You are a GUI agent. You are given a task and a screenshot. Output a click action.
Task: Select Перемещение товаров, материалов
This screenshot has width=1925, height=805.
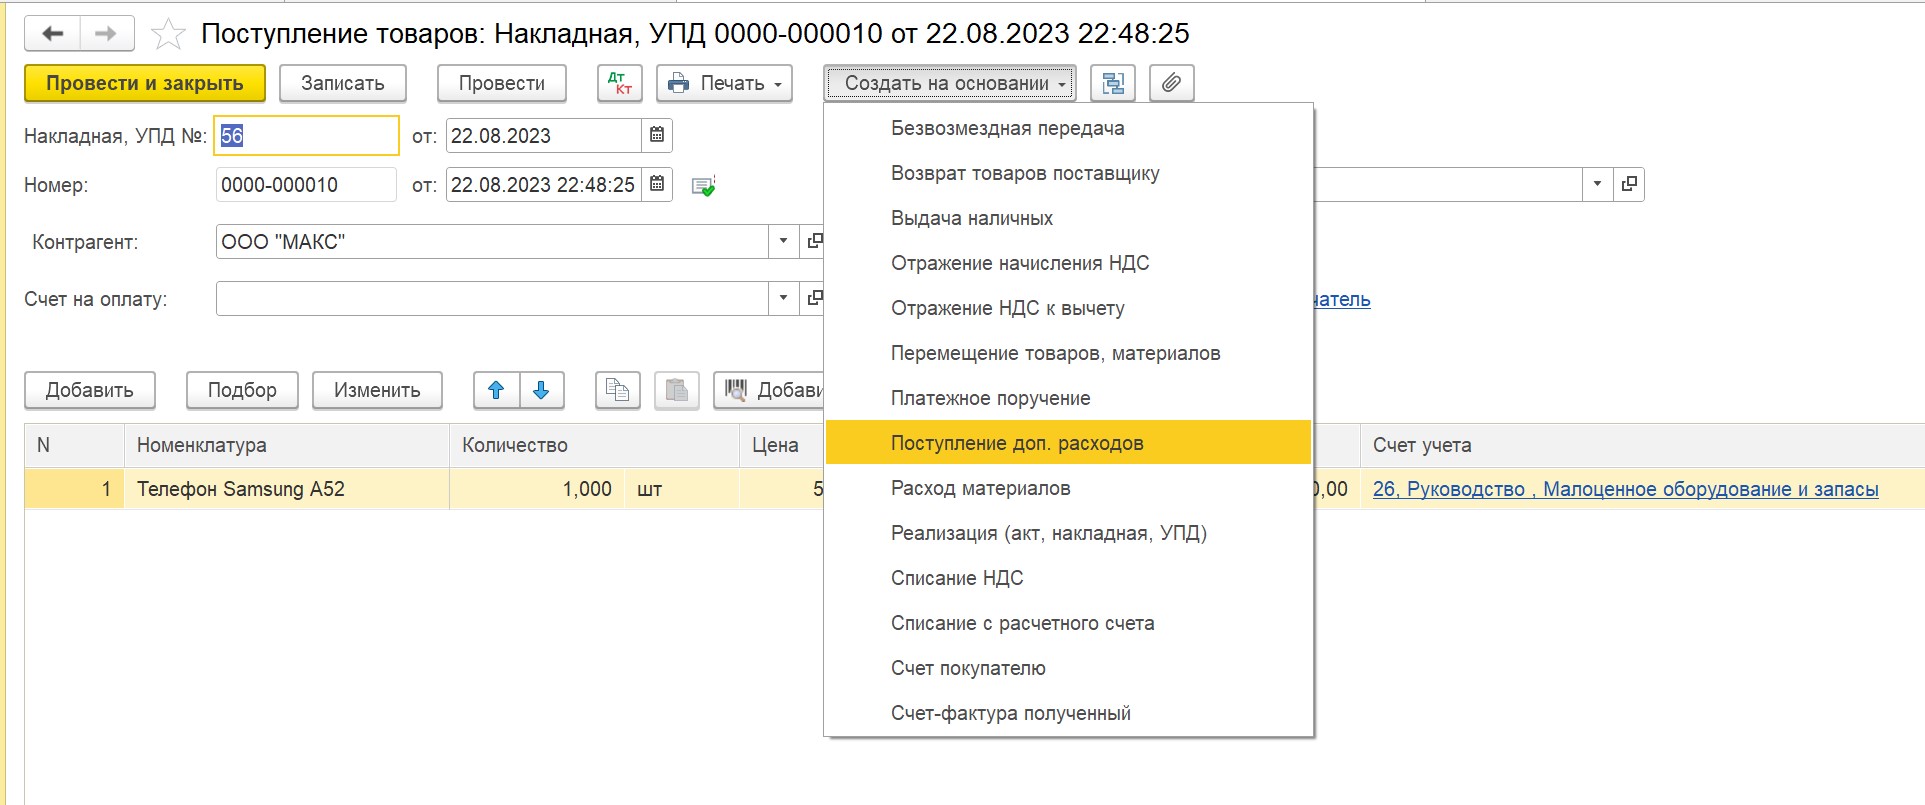click(1068, 353)
